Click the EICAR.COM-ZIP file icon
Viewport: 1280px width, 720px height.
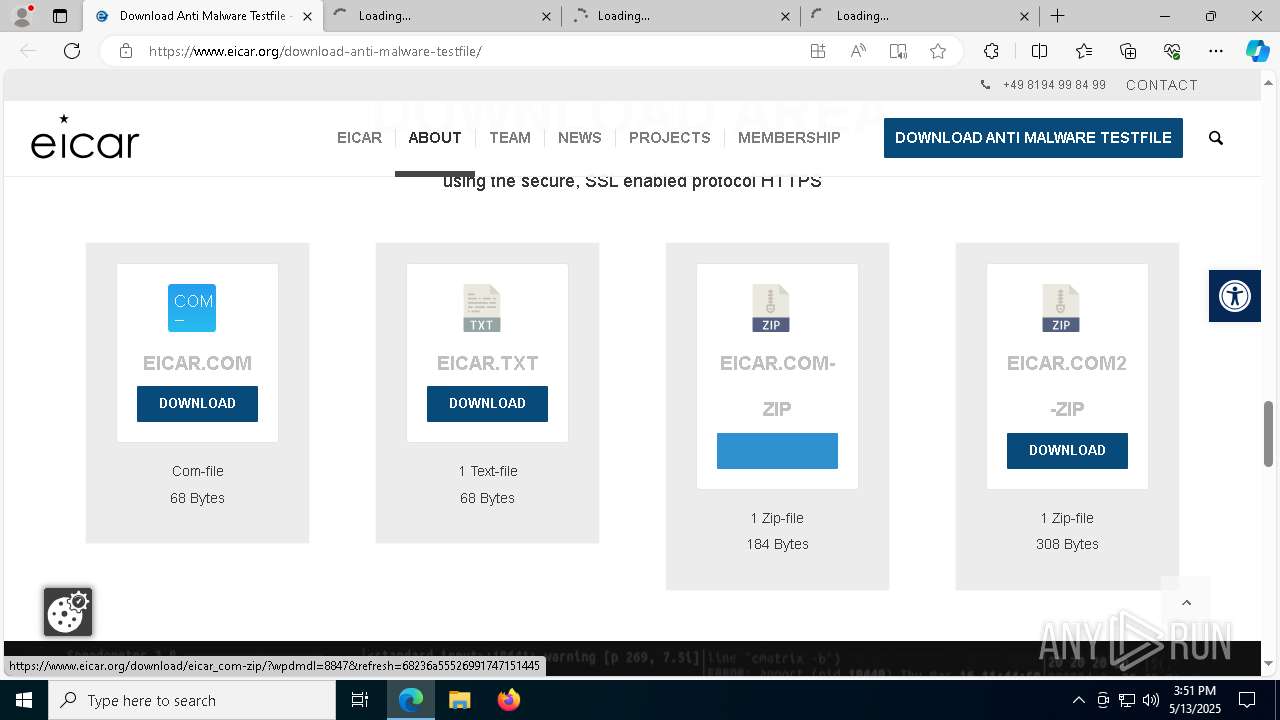771,308
